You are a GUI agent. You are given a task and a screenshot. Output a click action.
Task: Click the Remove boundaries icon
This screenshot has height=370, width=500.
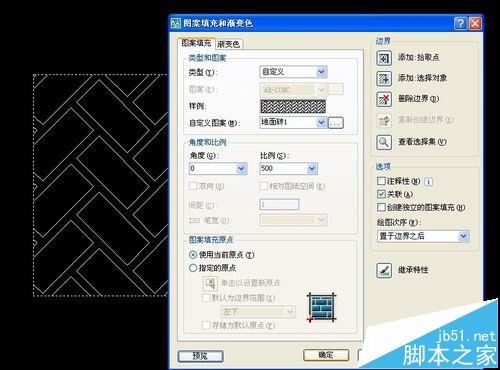pos(384,99)
